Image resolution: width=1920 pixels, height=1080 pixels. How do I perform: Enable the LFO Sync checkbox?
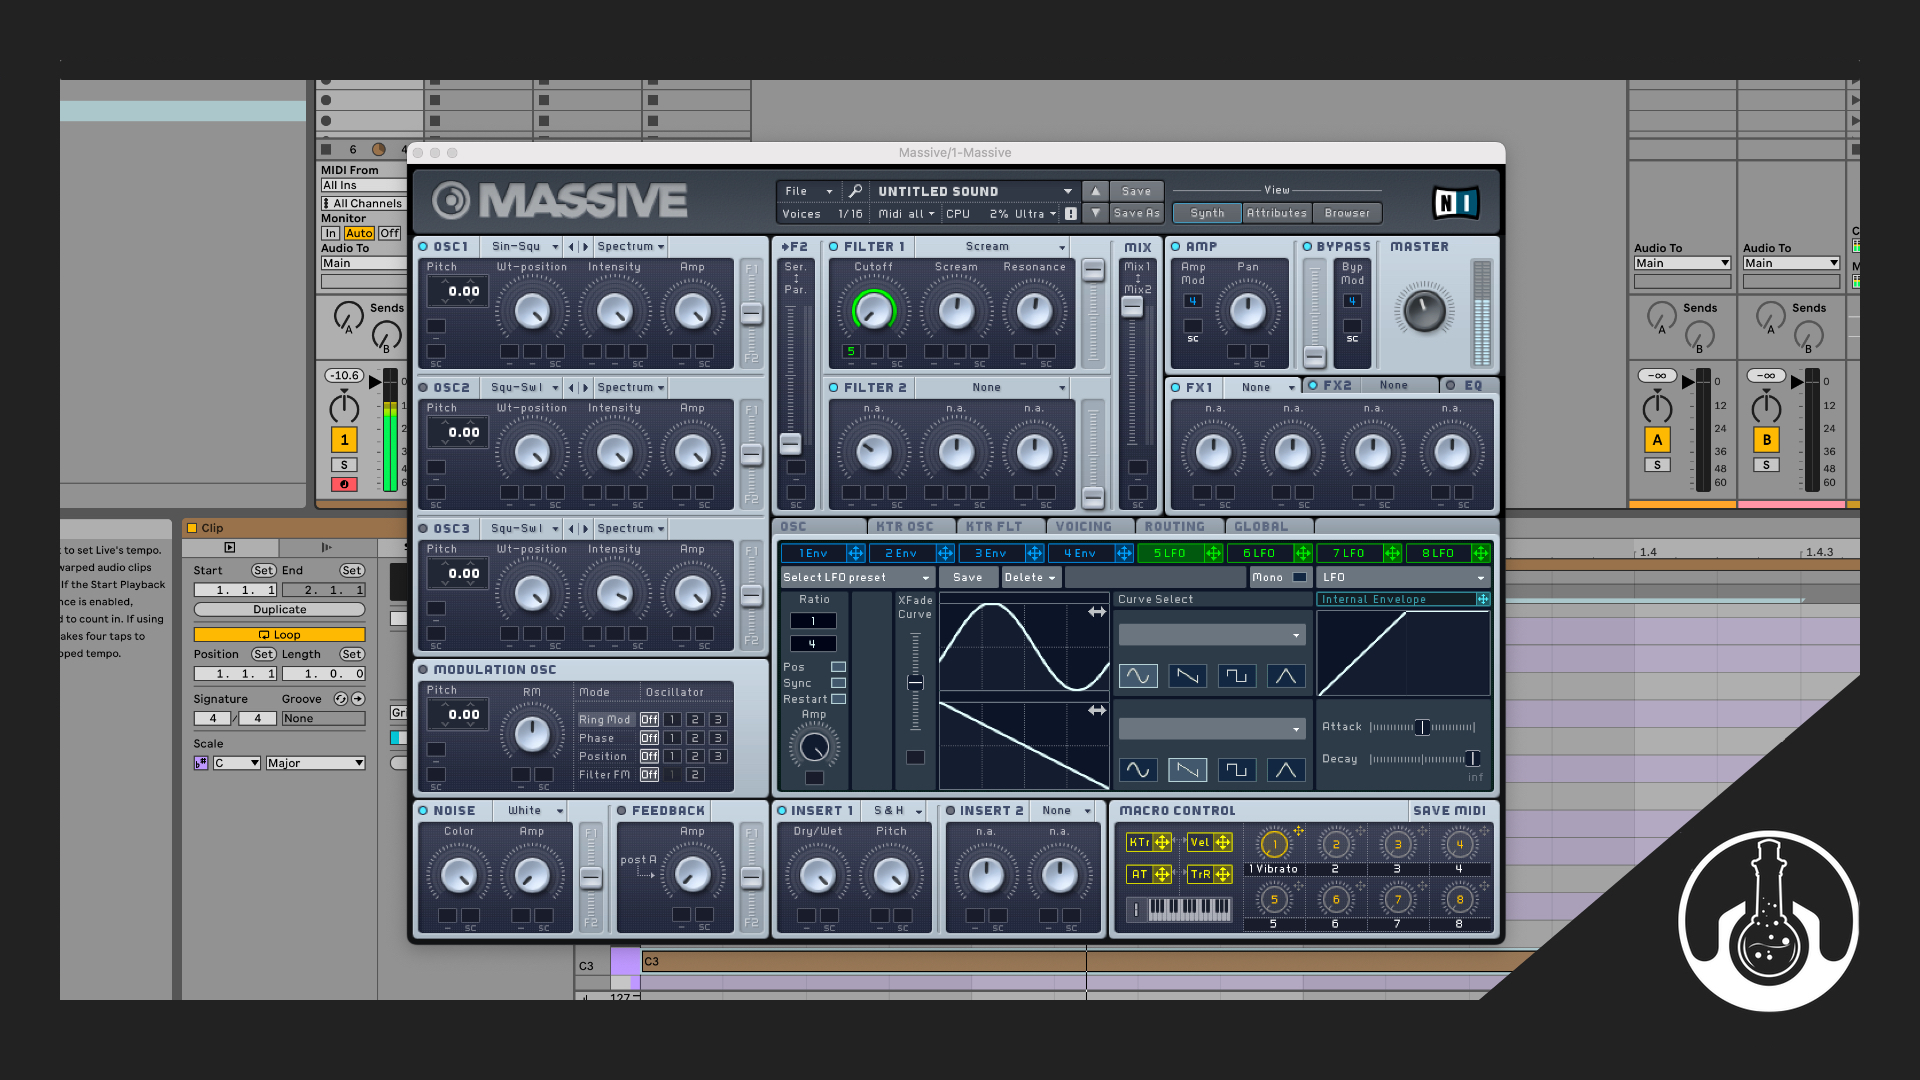(839, 683)
